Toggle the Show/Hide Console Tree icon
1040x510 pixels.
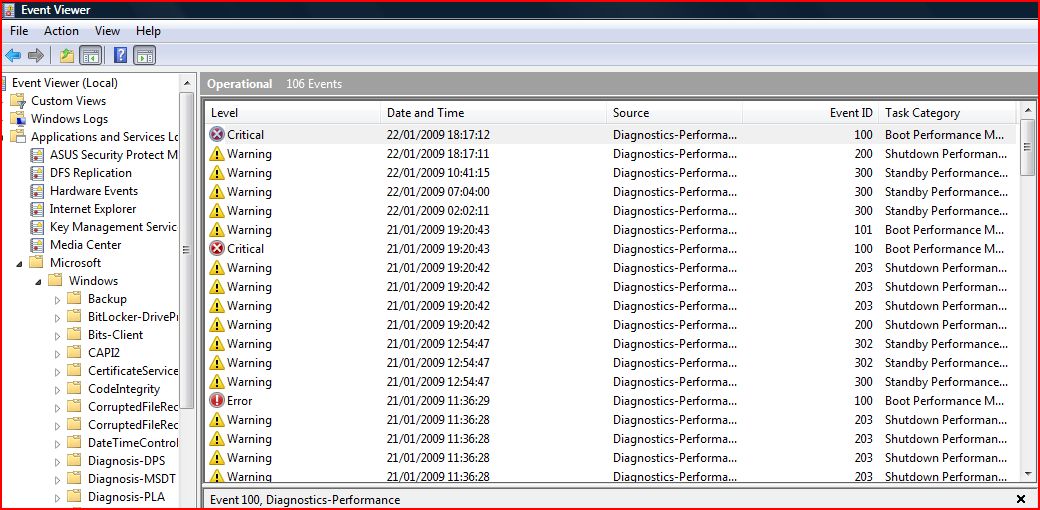[91, 56]
